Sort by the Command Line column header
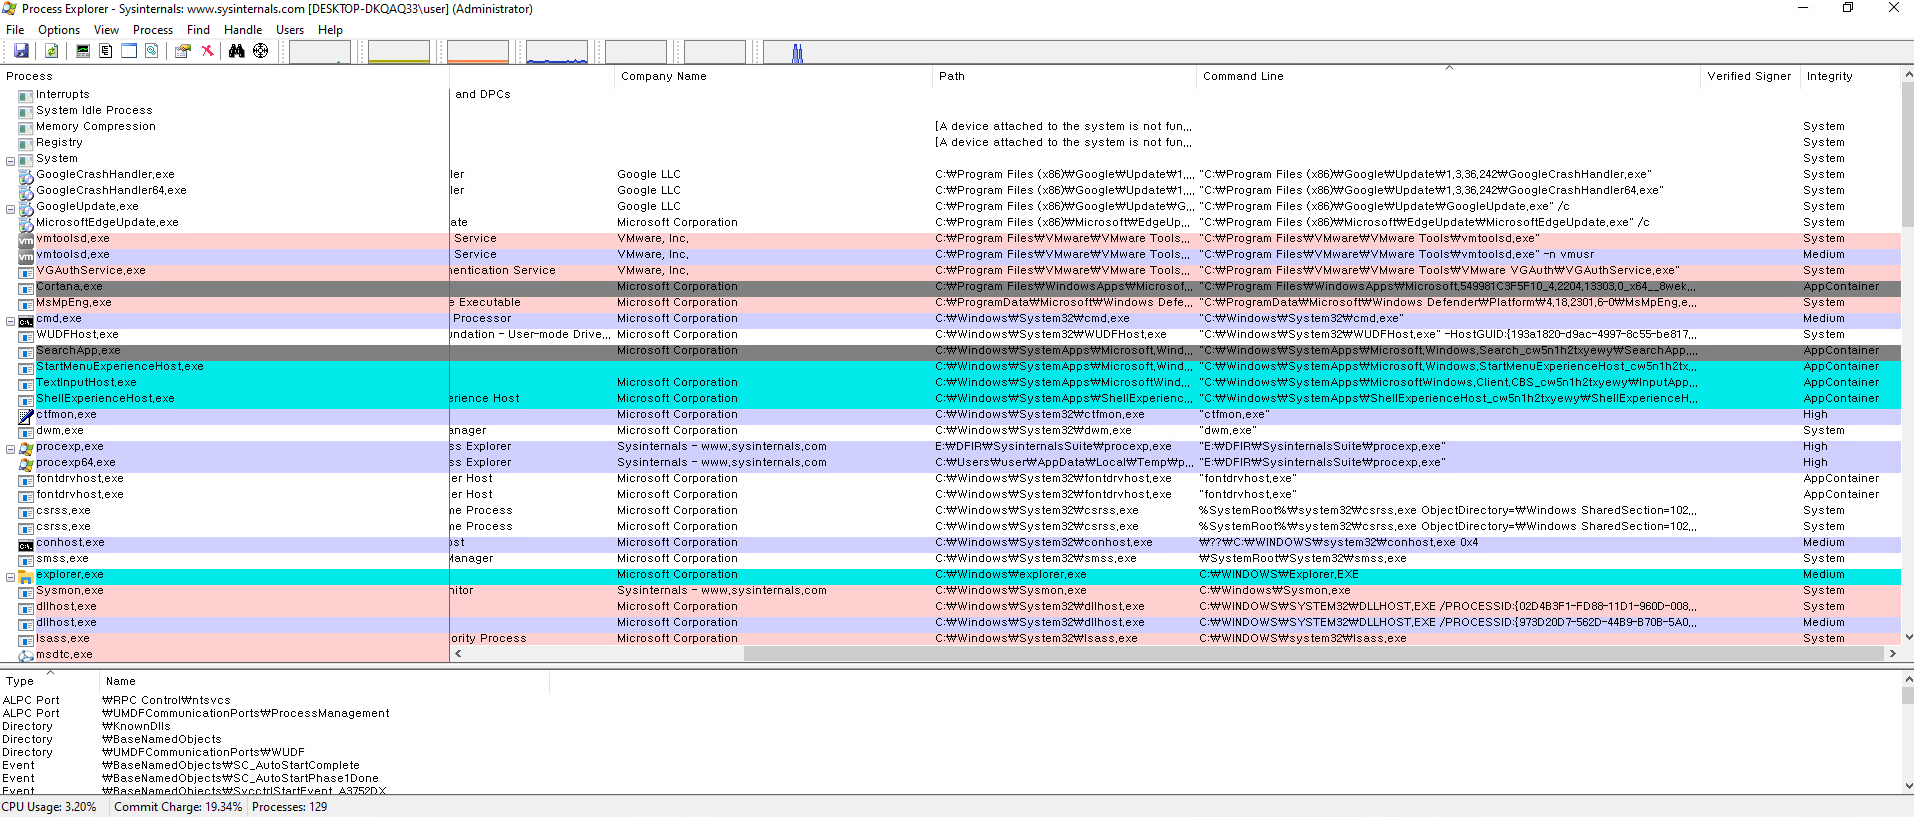Screen dimensions: 1914x817 1448,76
